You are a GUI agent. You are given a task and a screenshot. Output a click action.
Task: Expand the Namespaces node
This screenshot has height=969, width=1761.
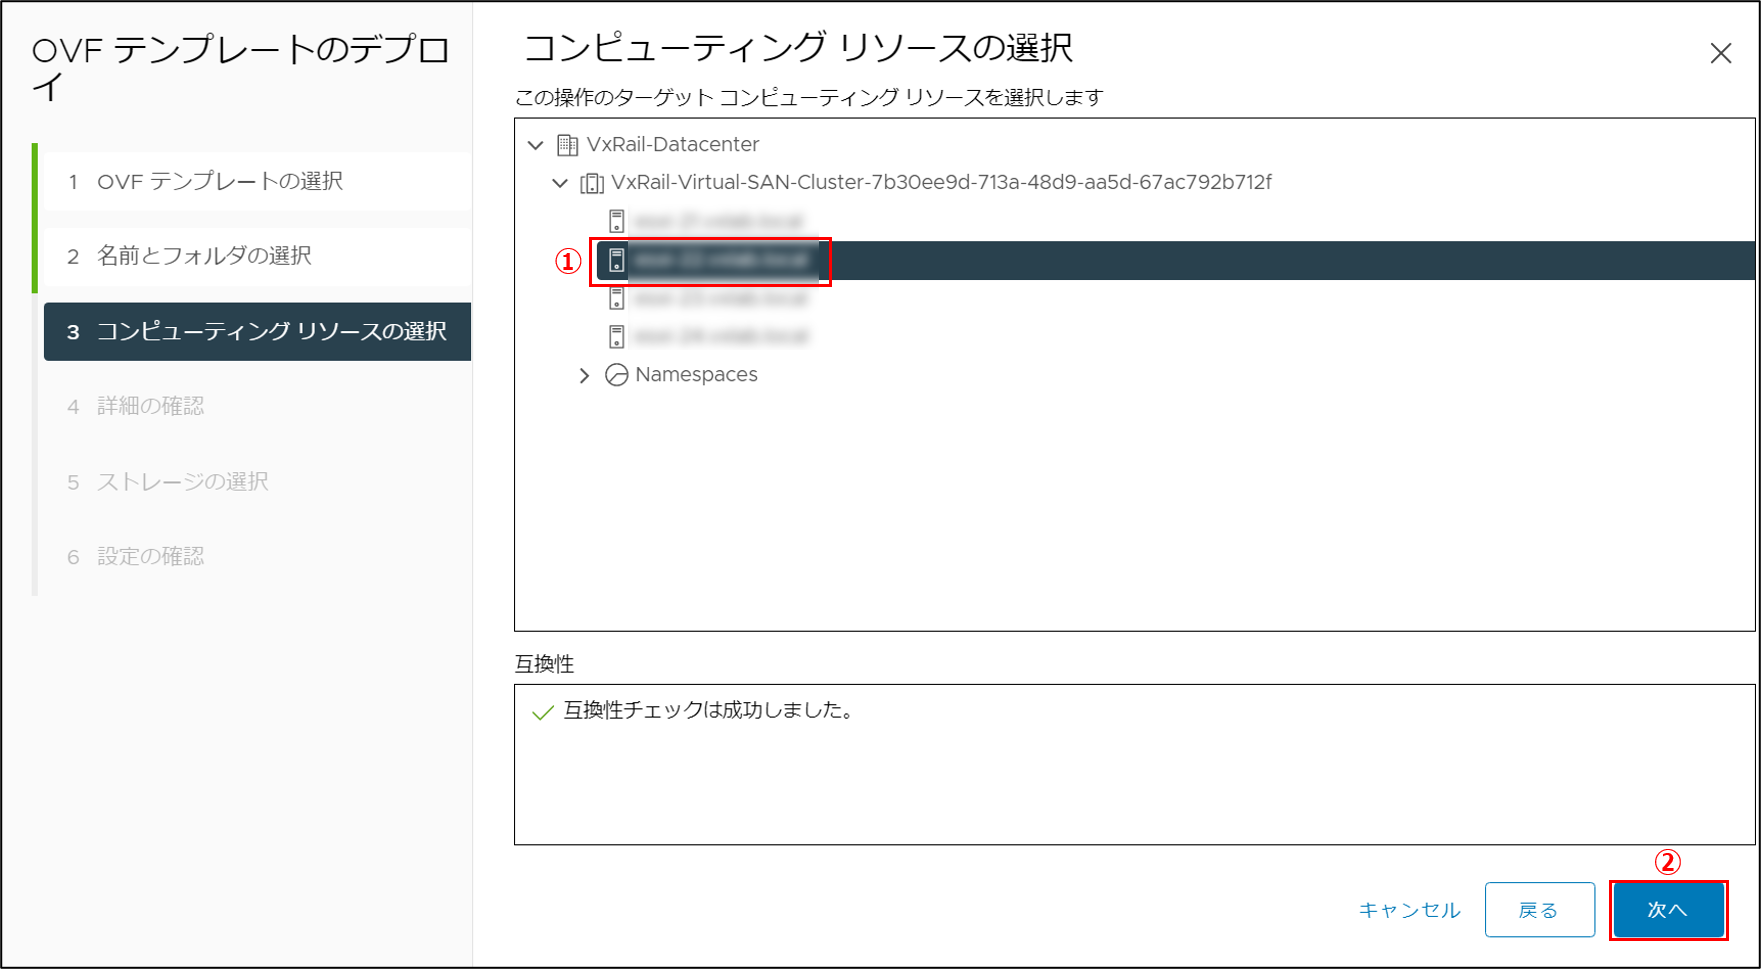coord(585,375)
